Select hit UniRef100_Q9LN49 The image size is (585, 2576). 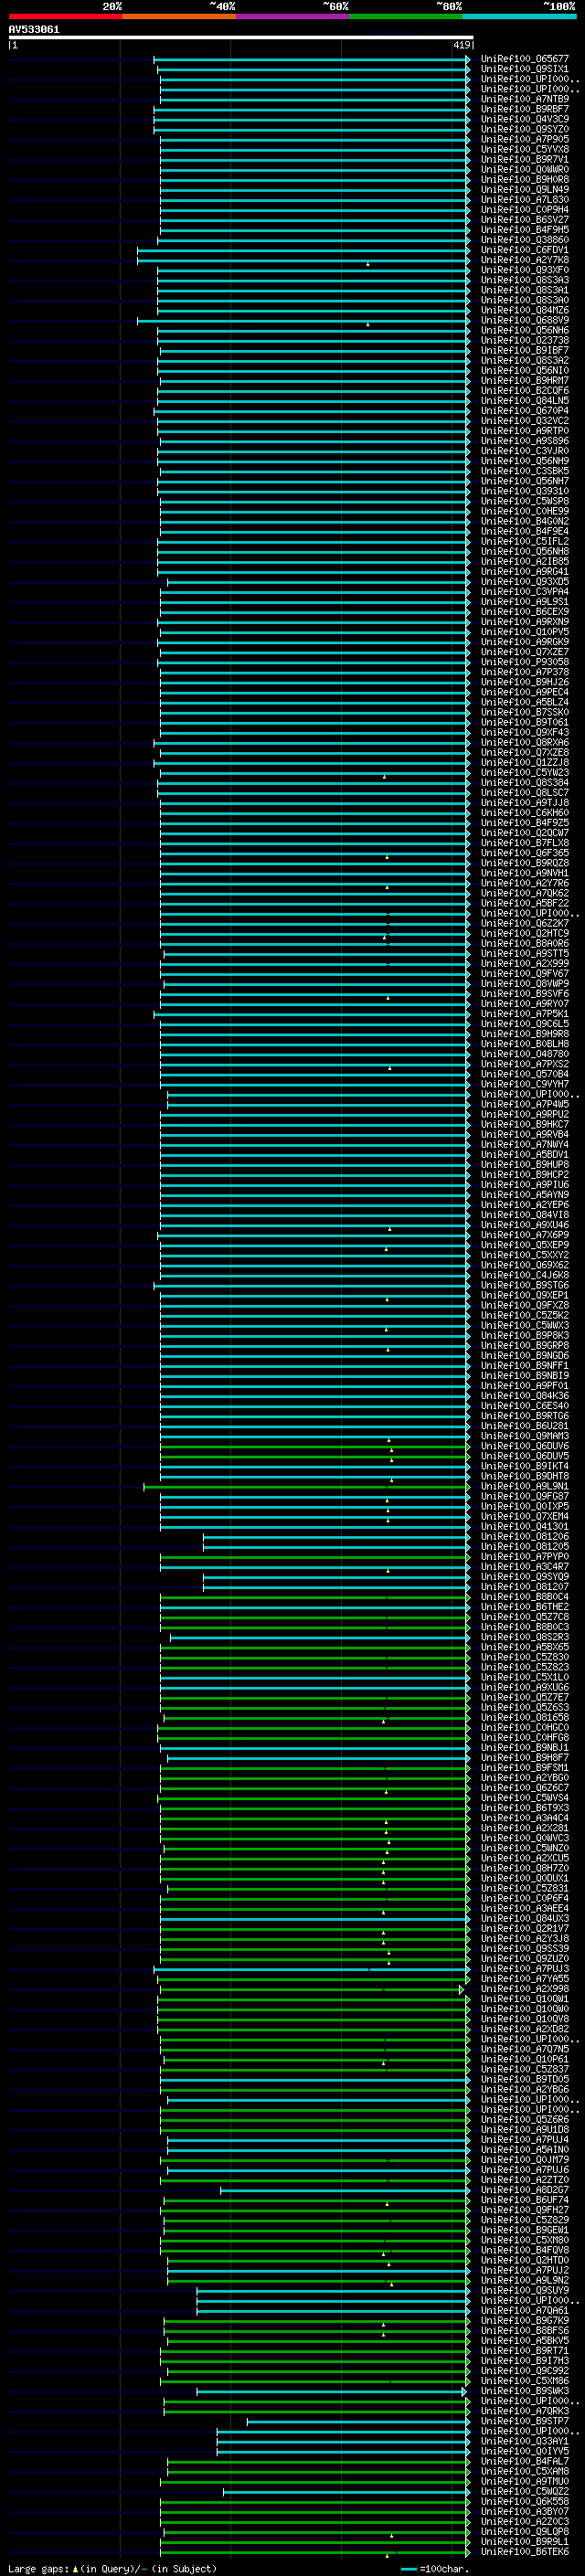pyautogui.click(x=525, y=190)
